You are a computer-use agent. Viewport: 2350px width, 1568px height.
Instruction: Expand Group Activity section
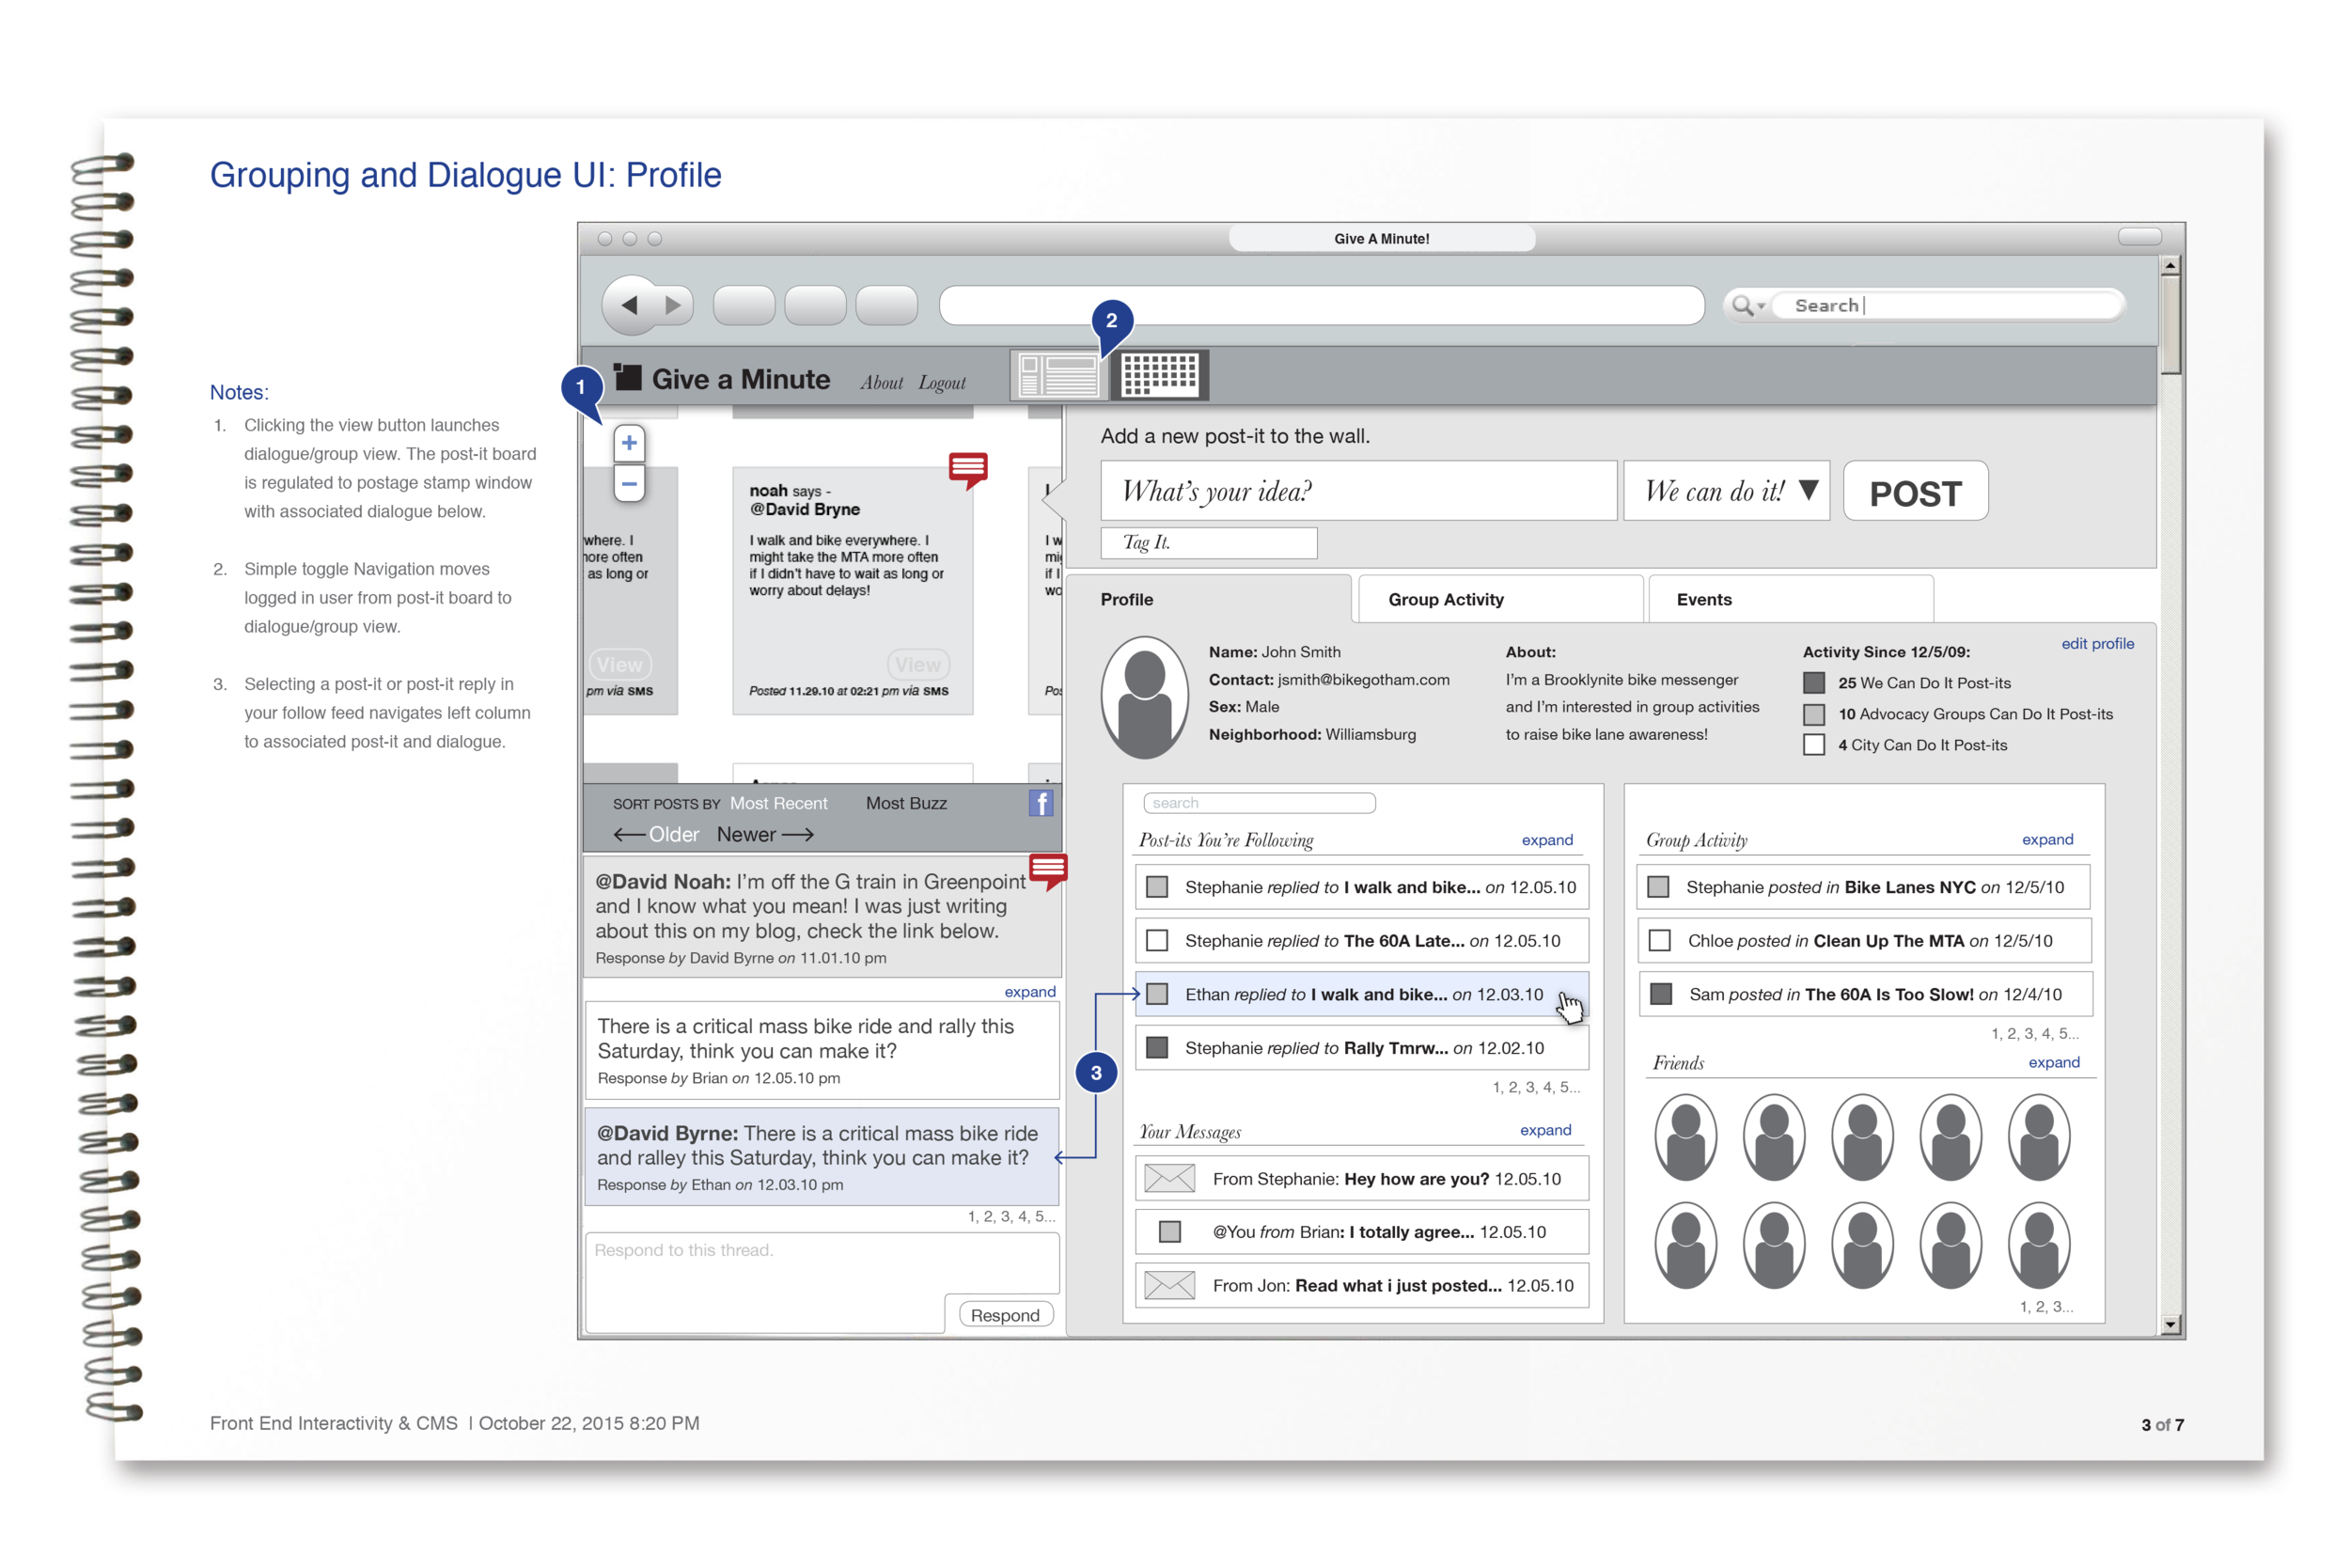click(2047, 840)
